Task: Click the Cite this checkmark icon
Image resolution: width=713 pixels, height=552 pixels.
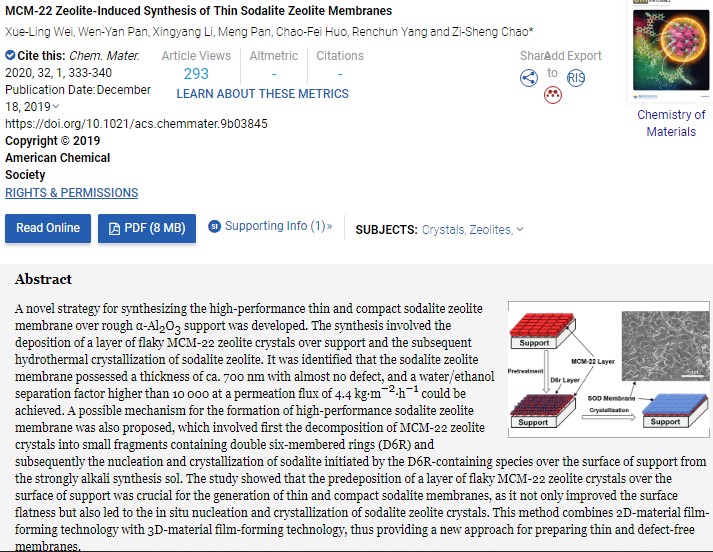Action: [10, 56]
